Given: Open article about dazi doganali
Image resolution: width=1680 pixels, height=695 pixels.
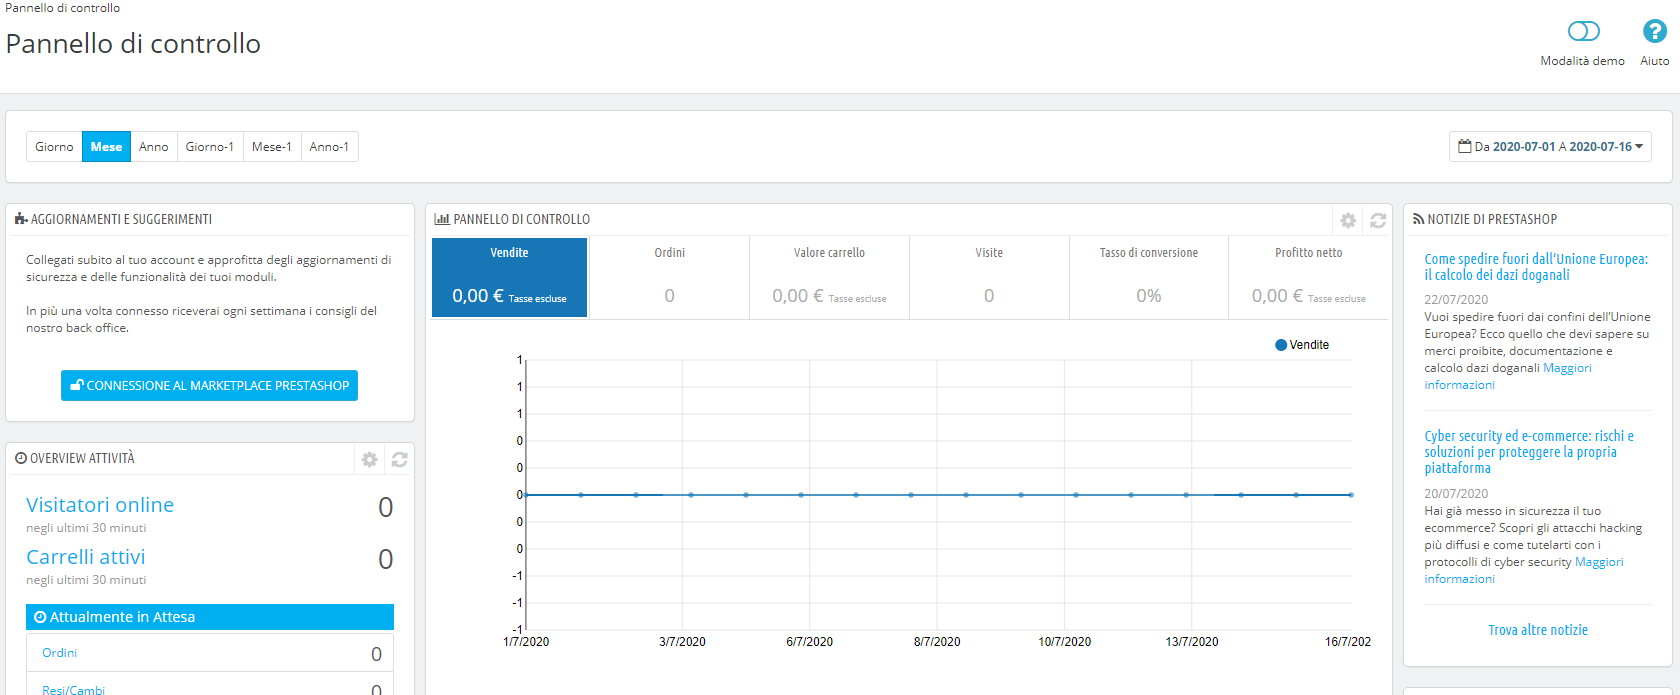Looking at the screenshot, I should (1536, 267).
